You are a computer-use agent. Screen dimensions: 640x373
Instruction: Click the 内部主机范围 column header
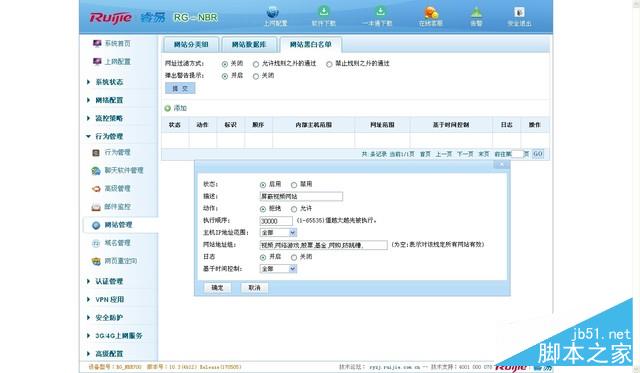pos(313,125)
